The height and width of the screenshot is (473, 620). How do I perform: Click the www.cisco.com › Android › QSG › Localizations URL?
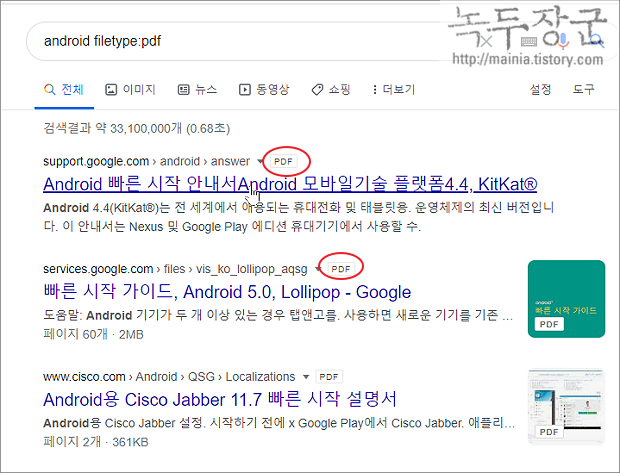click(x=169, y=377)
